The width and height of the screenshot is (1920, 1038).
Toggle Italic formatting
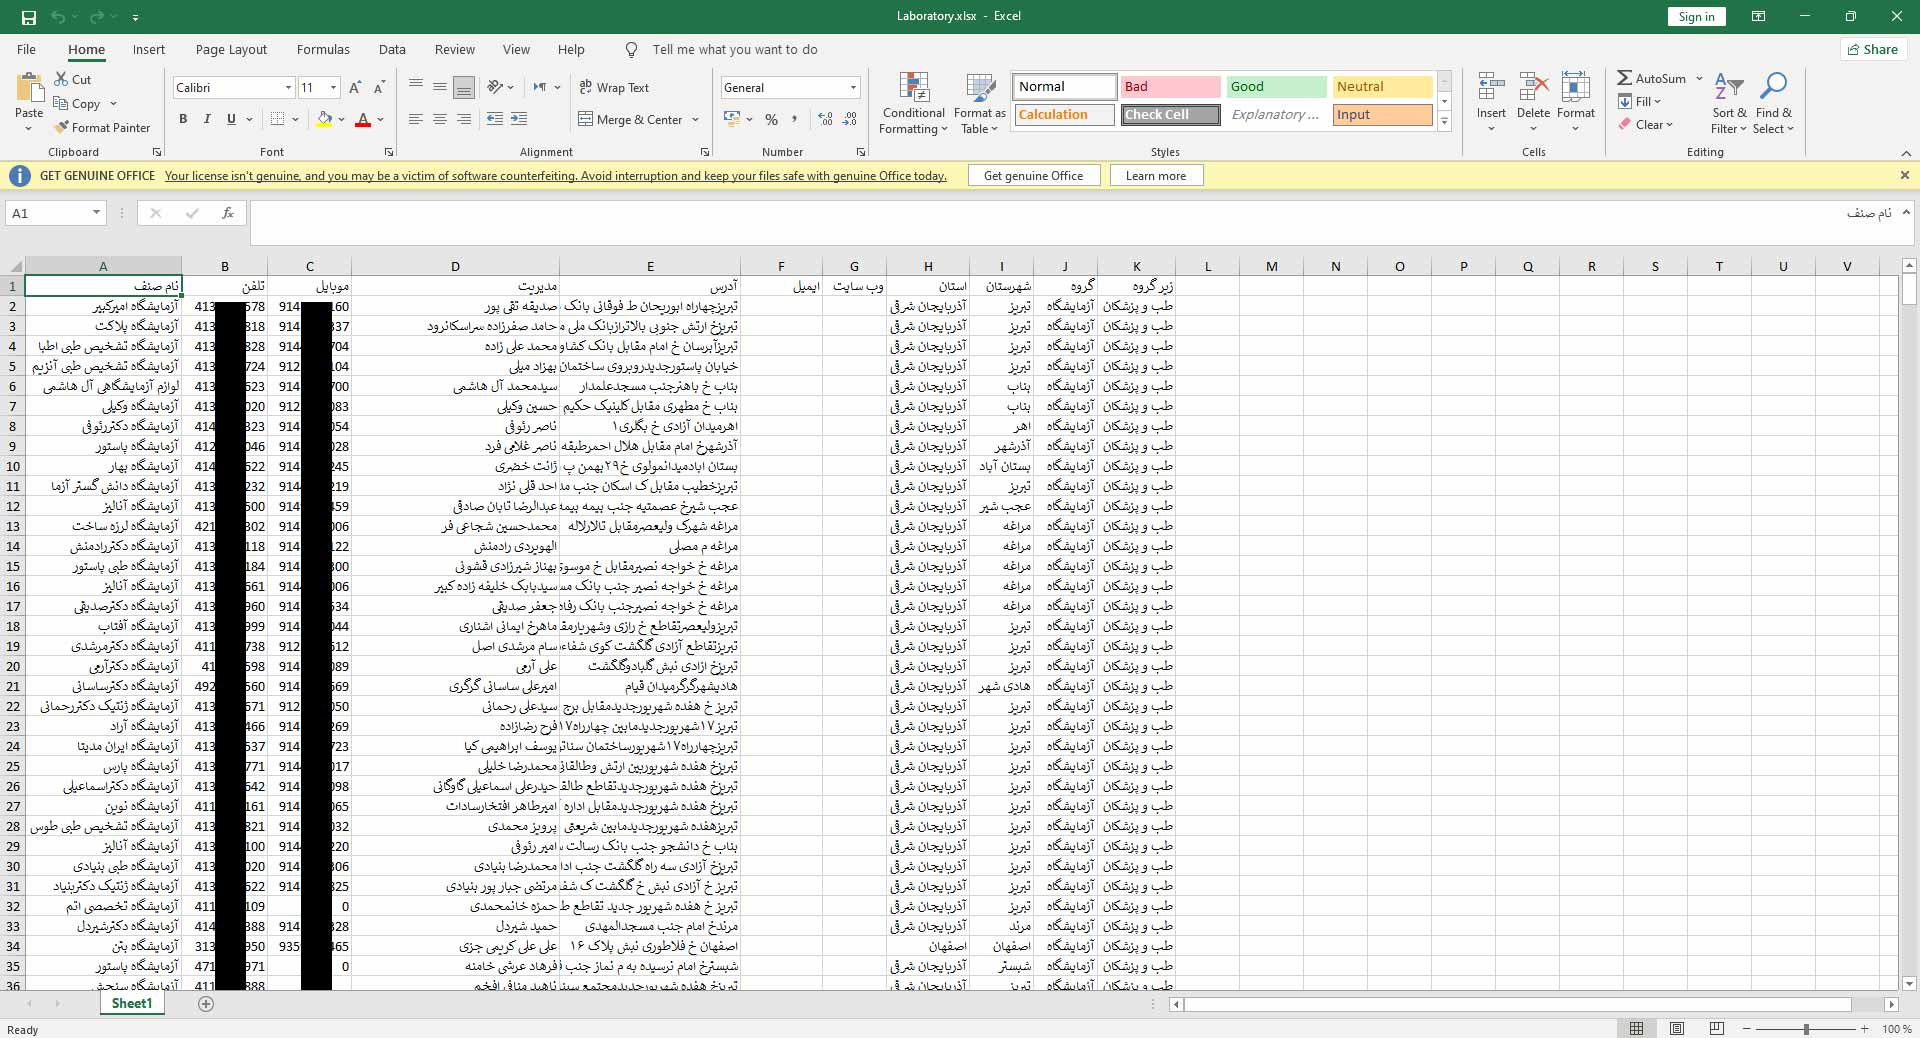tap(207, 120)
